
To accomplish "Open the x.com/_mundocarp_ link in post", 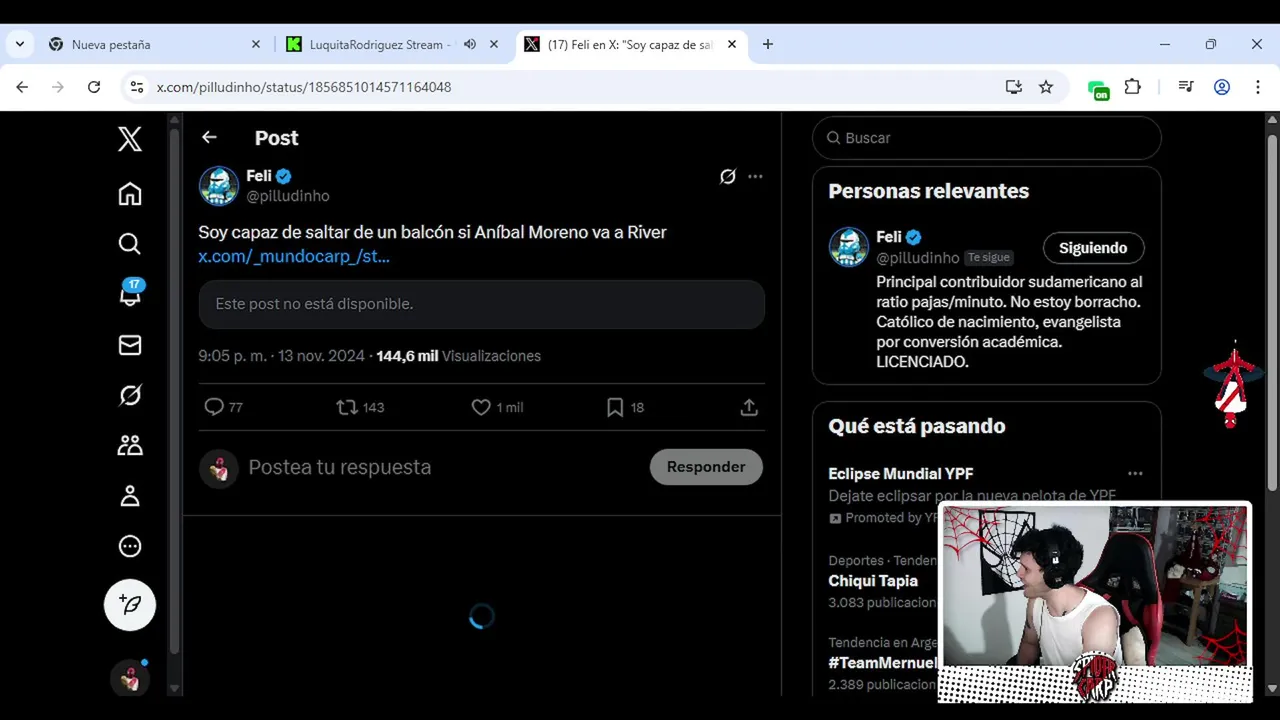I will 294,256.
